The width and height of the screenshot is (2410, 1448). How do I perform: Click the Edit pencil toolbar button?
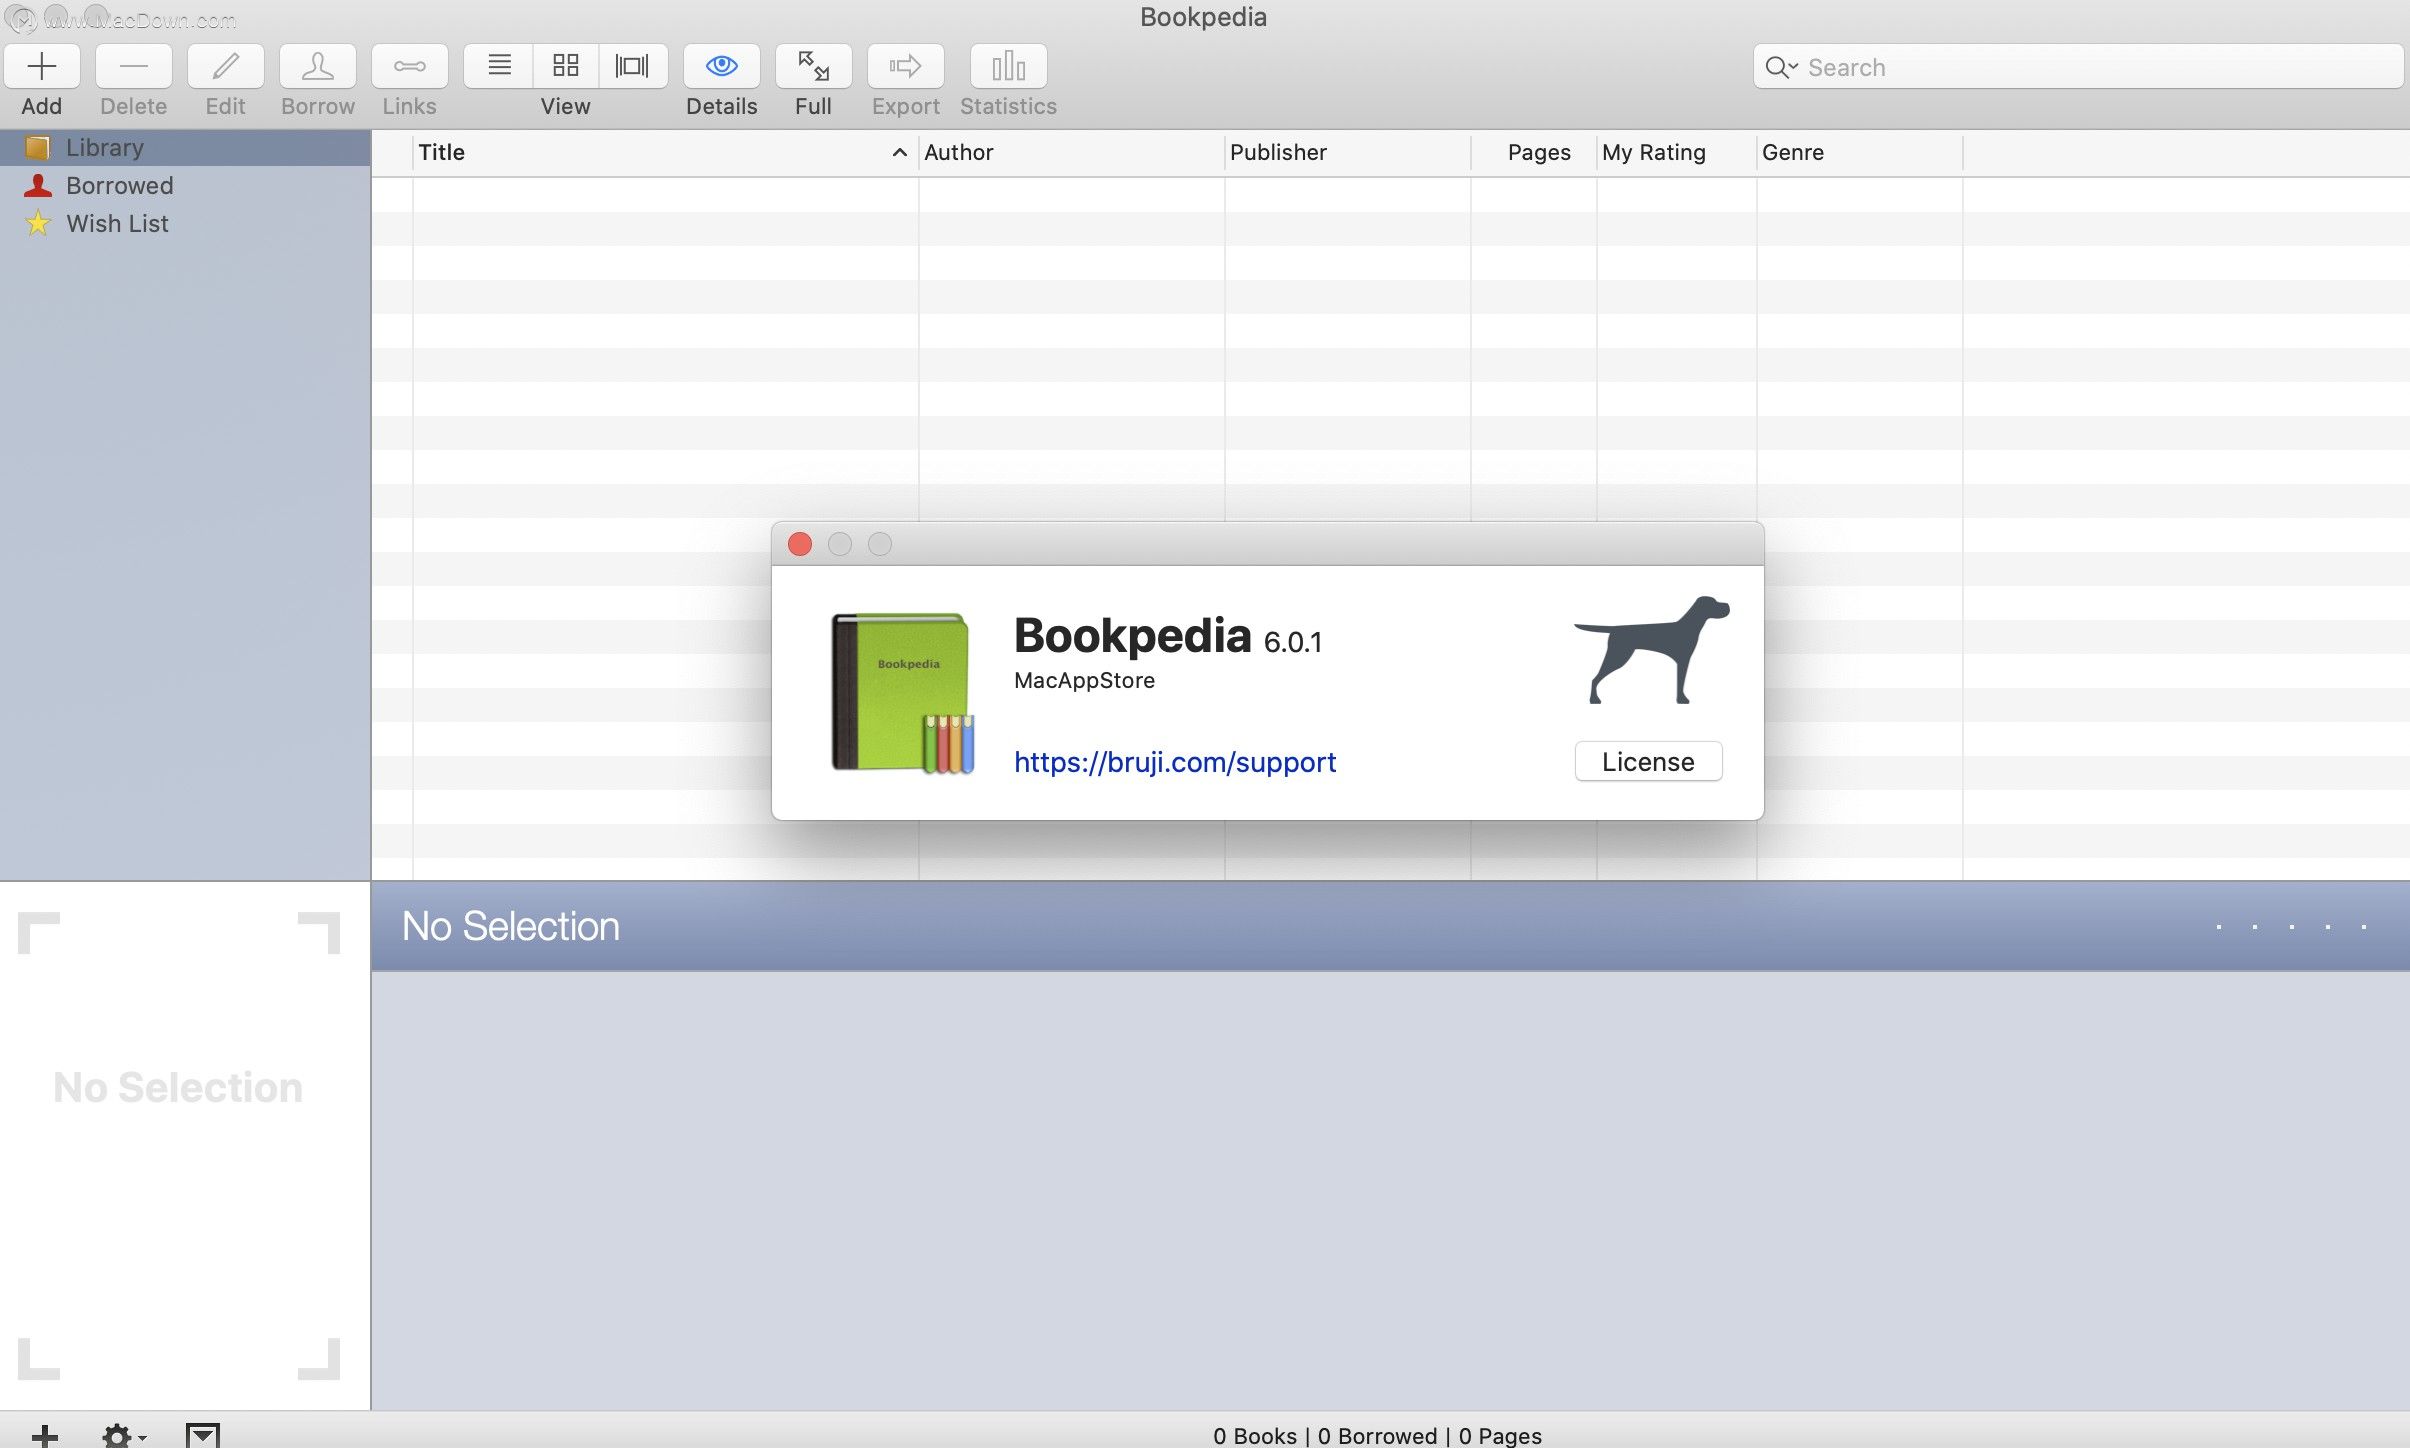(x=225, y=67)
